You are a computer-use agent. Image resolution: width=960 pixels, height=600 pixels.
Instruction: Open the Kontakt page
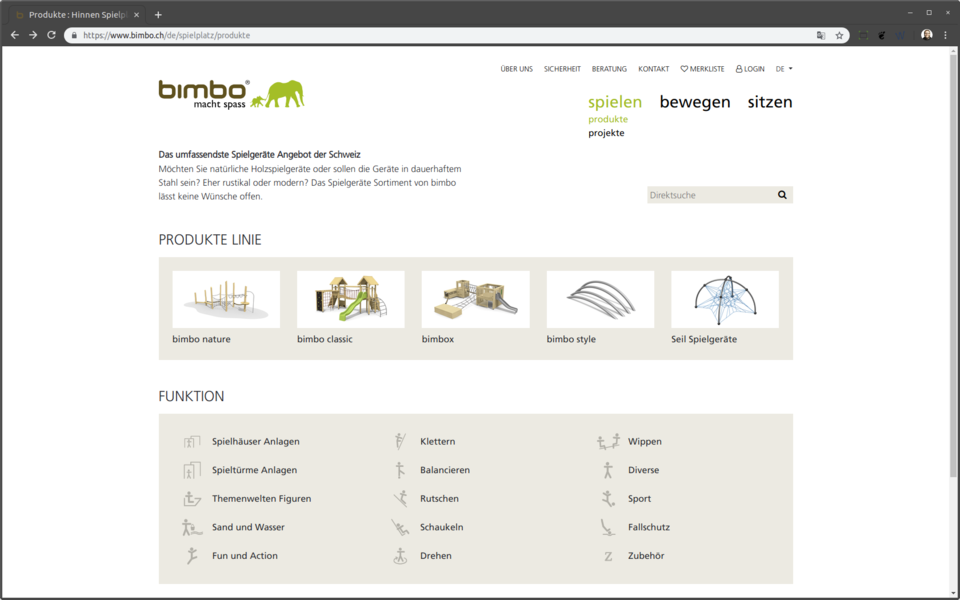[x=653, y=69]
